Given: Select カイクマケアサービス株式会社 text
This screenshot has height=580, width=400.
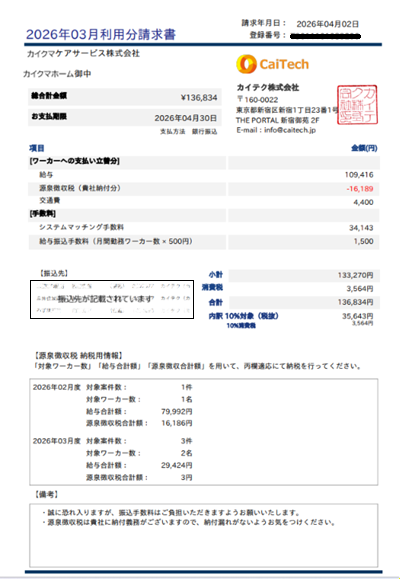Looking at the screenshot, I should point(83,54).
